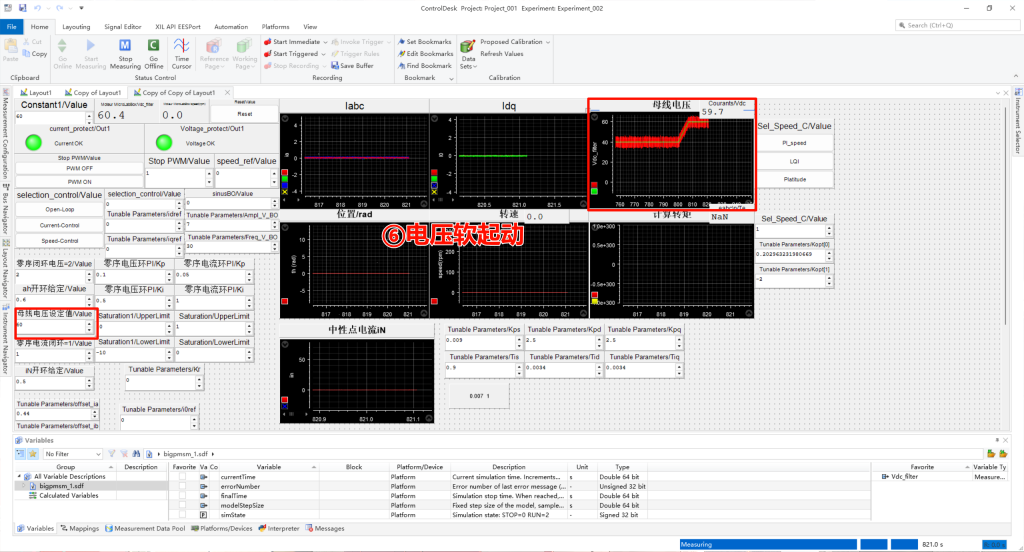Image resolution: width=1024 pixels, height=552 pixels.
Task: Click the Current OK green indicator
Action: pos(33,142)
